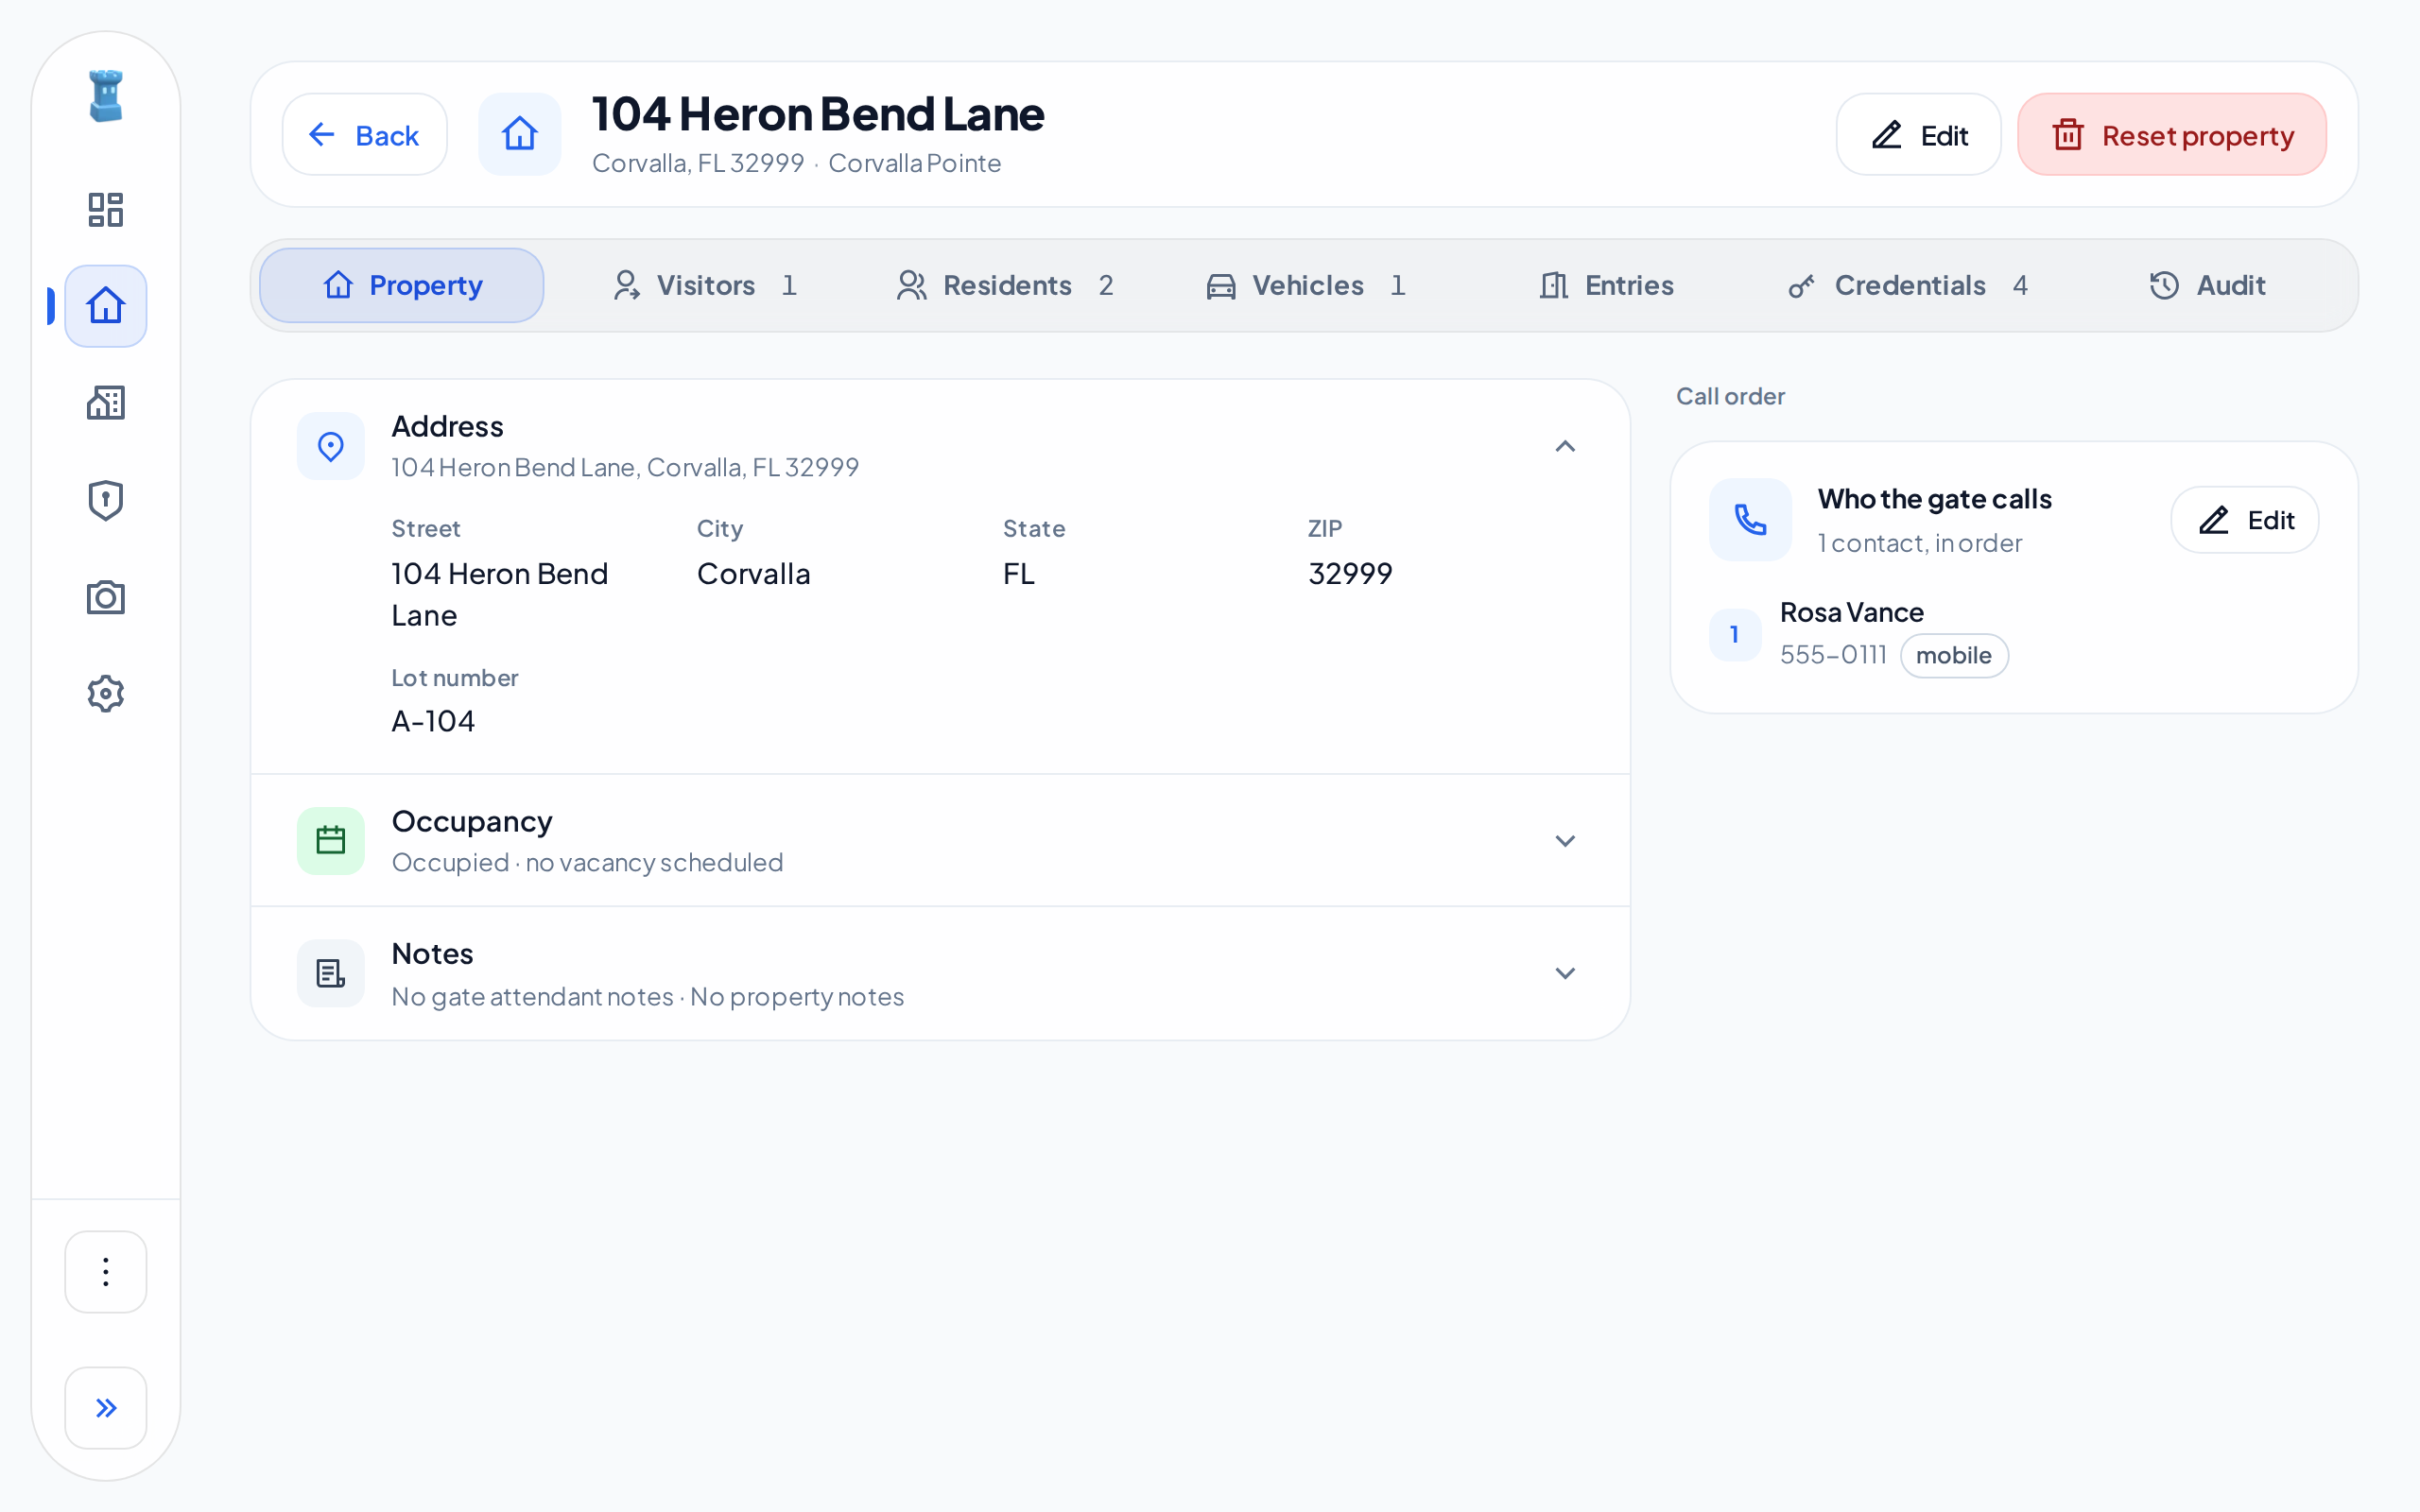Open the settings gear in sidebar
2420x1512 pixels.
[105, 693]
